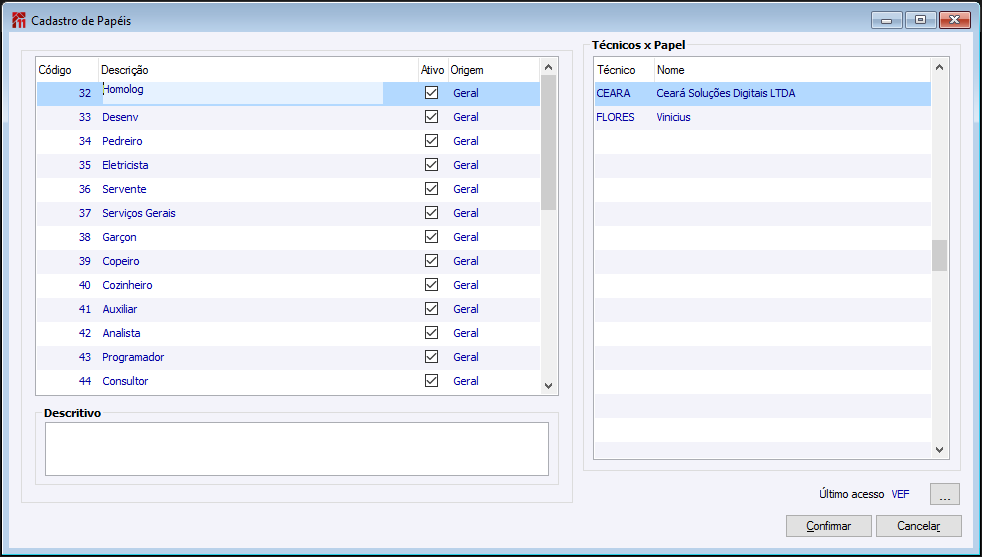
Task: Click the VEF último acesso value
Action: pyautogui.click(x=900, y=494)
